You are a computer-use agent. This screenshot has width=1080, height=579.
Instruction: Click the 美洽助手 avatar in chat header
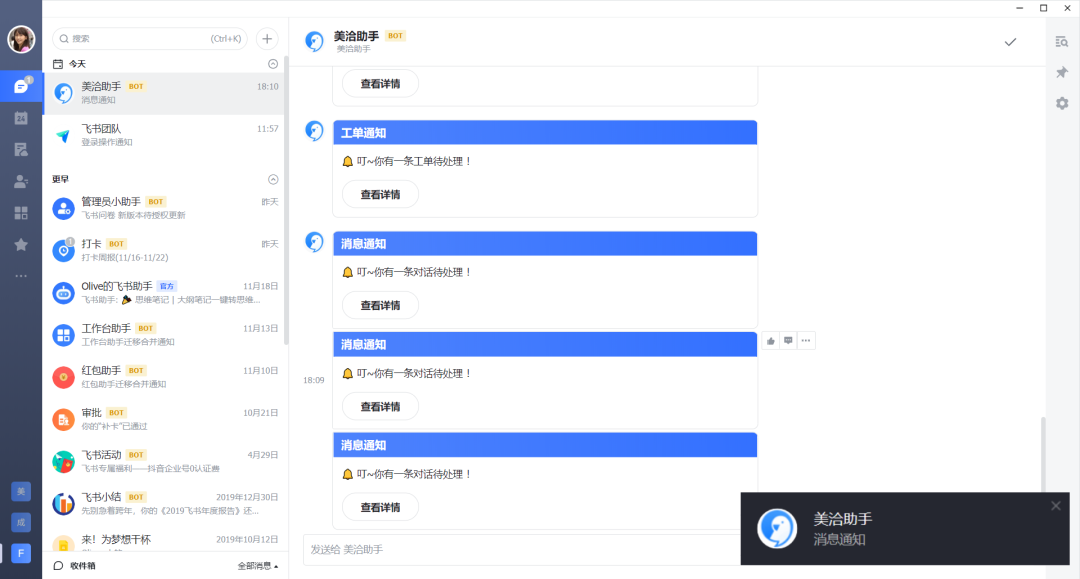click(x=314, y=41)
